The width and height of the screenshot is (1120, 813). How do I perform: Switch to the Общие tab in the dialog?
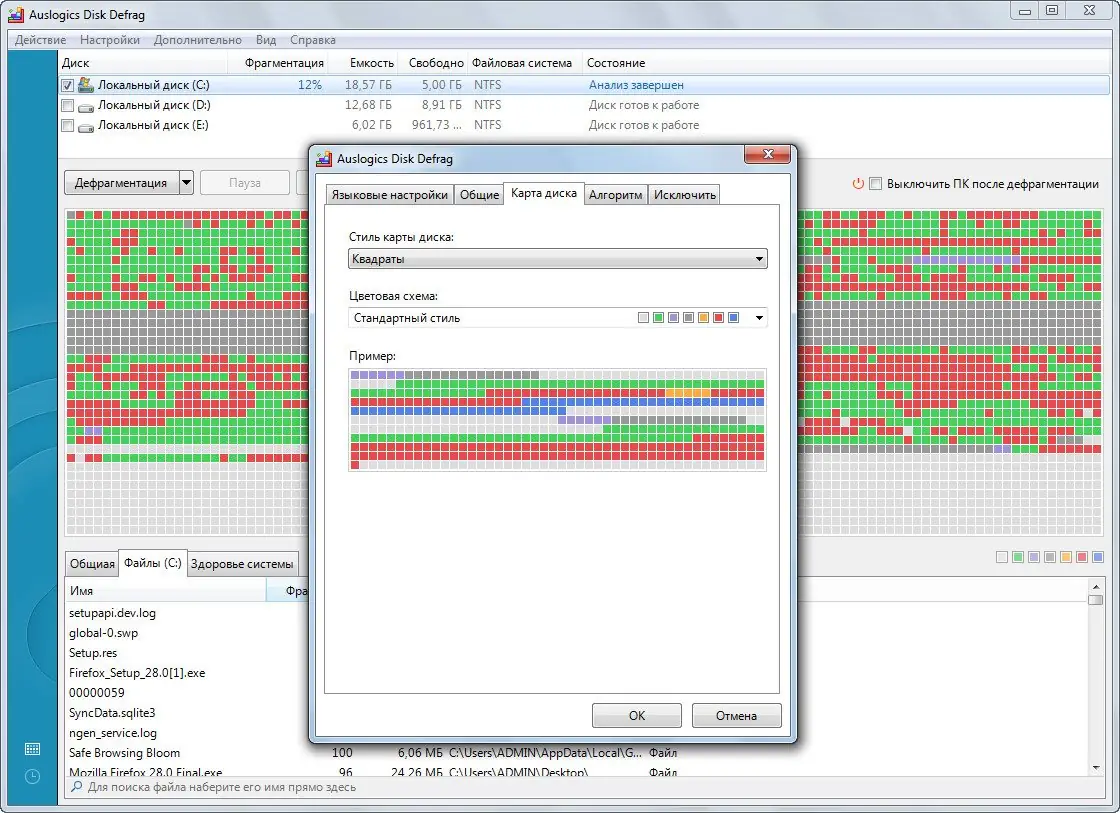tap(479, 195)
